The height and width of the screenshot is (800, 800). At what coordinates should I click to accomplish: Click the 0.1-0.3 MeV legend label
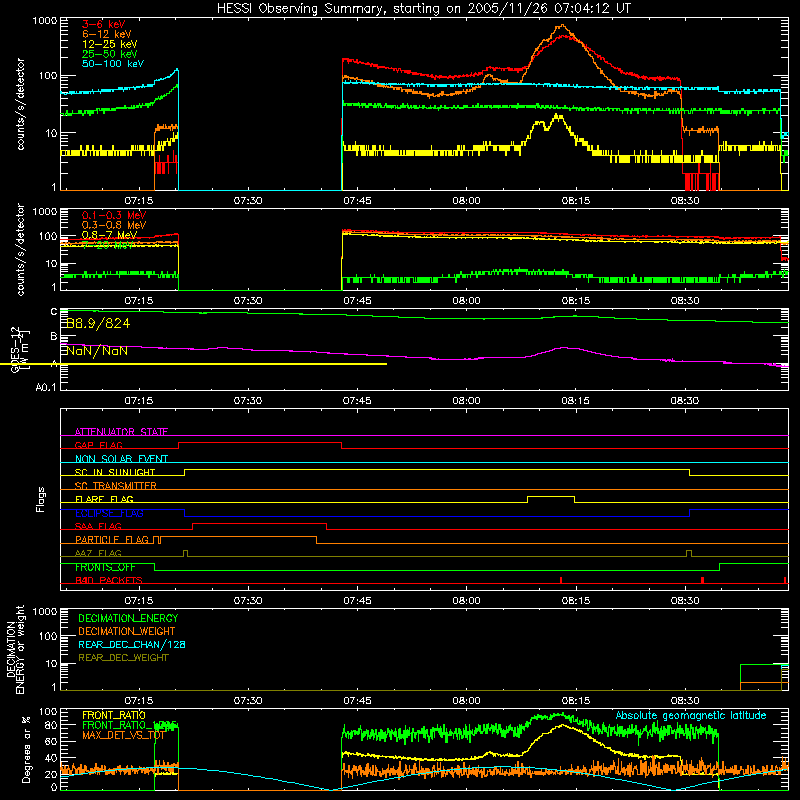coord(114,215)
